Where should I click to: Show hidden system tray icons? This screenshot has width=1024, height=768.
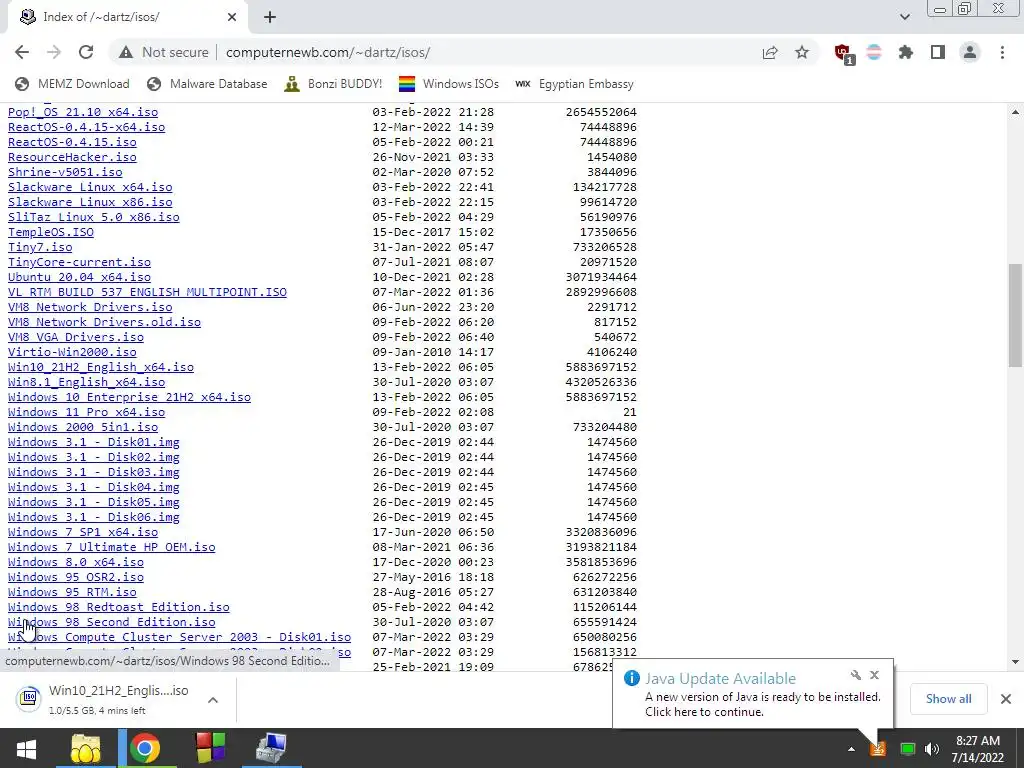pyautogui.click(x=851, y=749)
